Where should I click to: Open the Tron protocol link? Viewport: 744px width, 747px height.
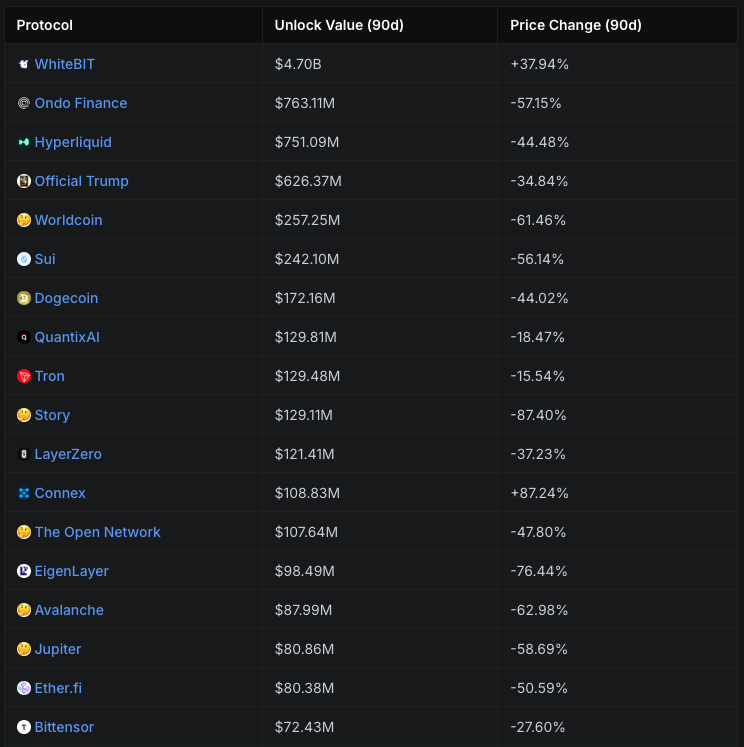coord(50,376)
